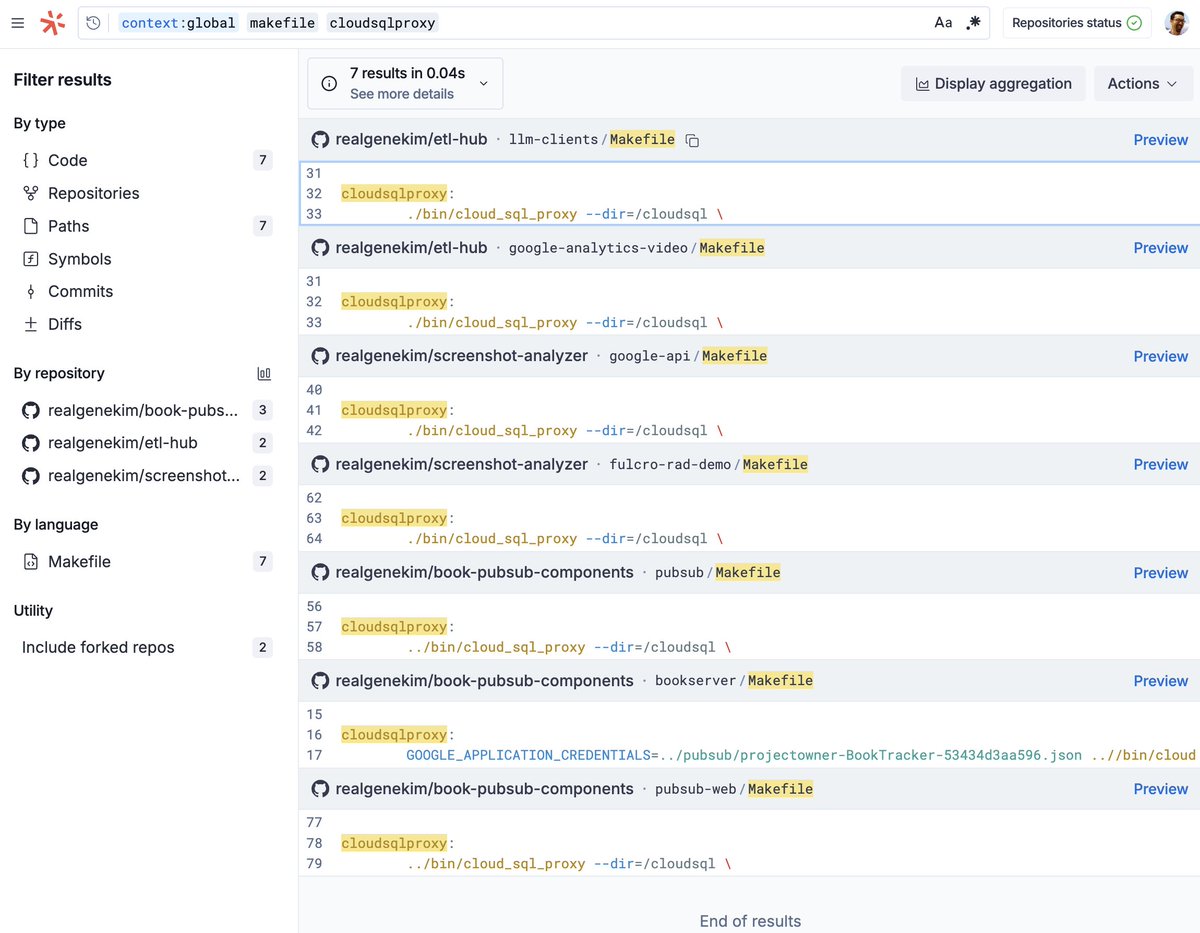Preview the fulcro-rad-demo Makefile result
The image size is (1200, 933).
(1160, 464)
